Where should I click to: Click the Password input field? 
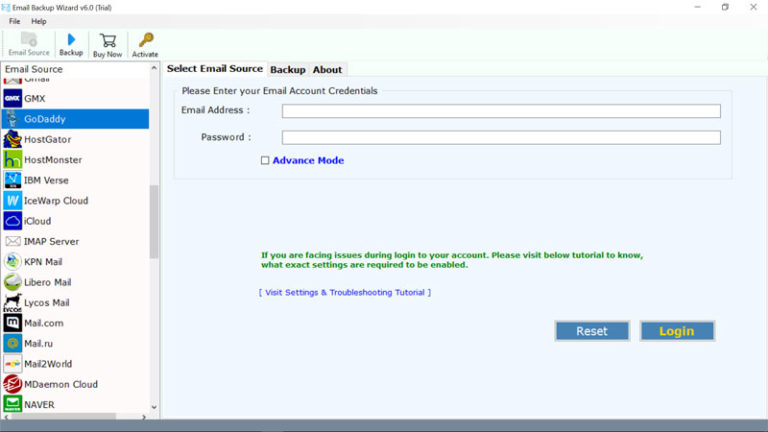tap(501, 138)
